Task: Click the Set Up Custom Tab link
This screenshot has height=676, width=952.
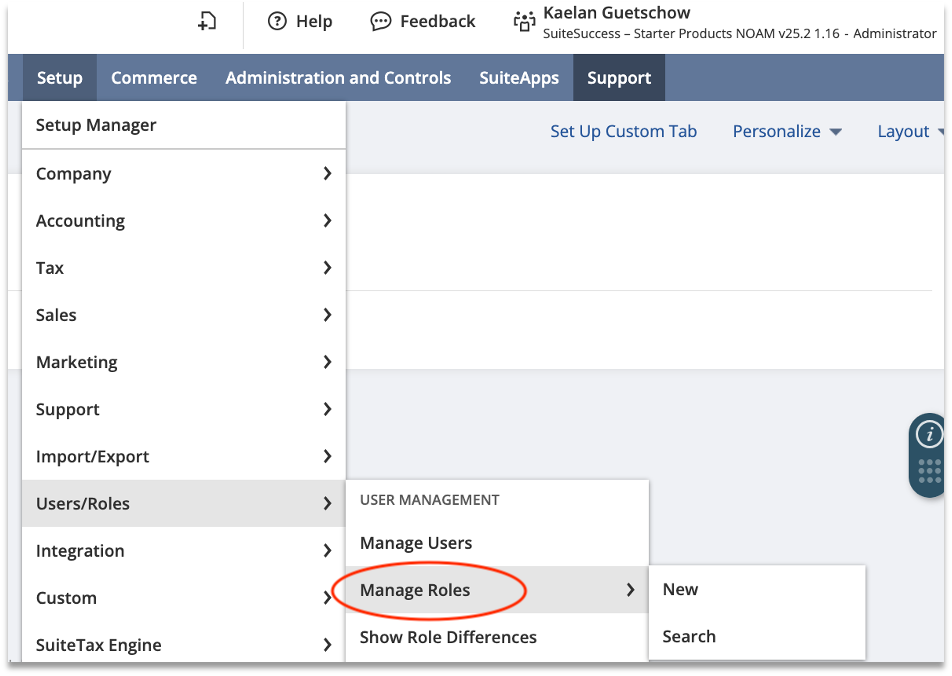Action: 624,131
